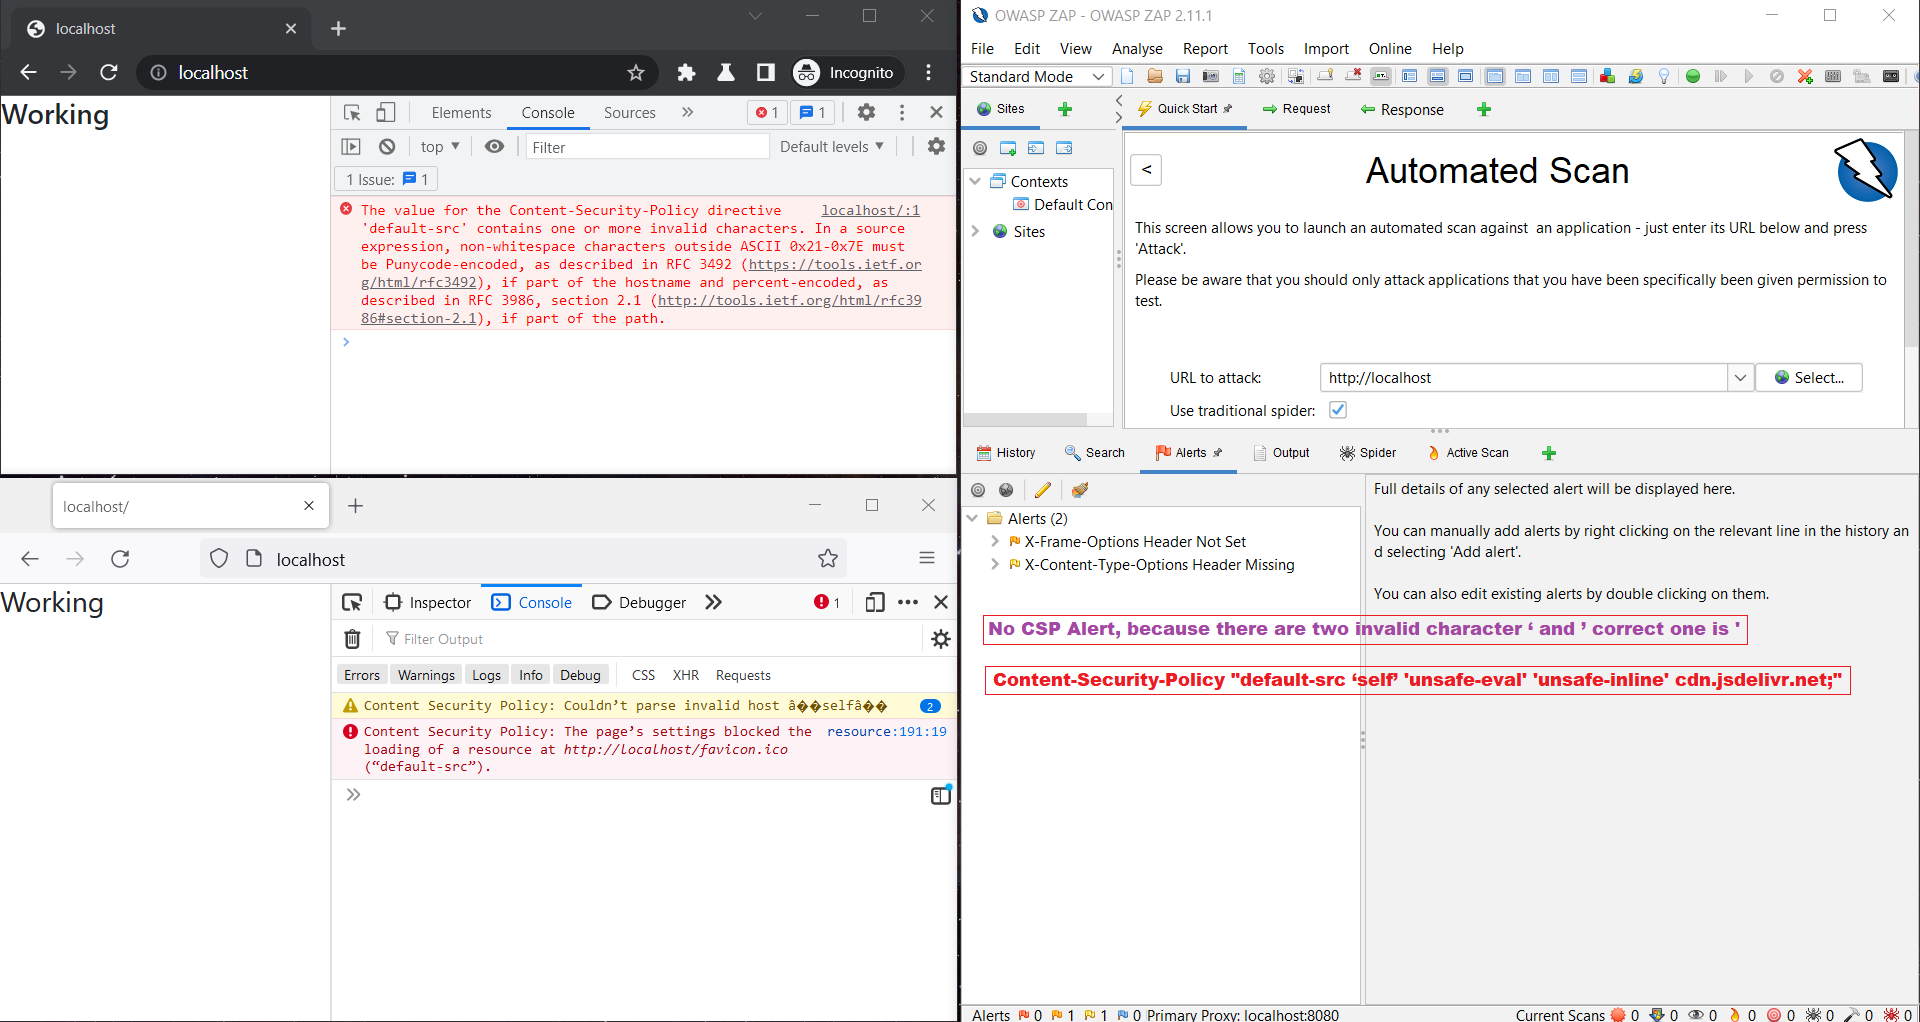Click ZAP light bulb icon in toolbar
1920x1022 pixels.
click(x=1663, y=76)
